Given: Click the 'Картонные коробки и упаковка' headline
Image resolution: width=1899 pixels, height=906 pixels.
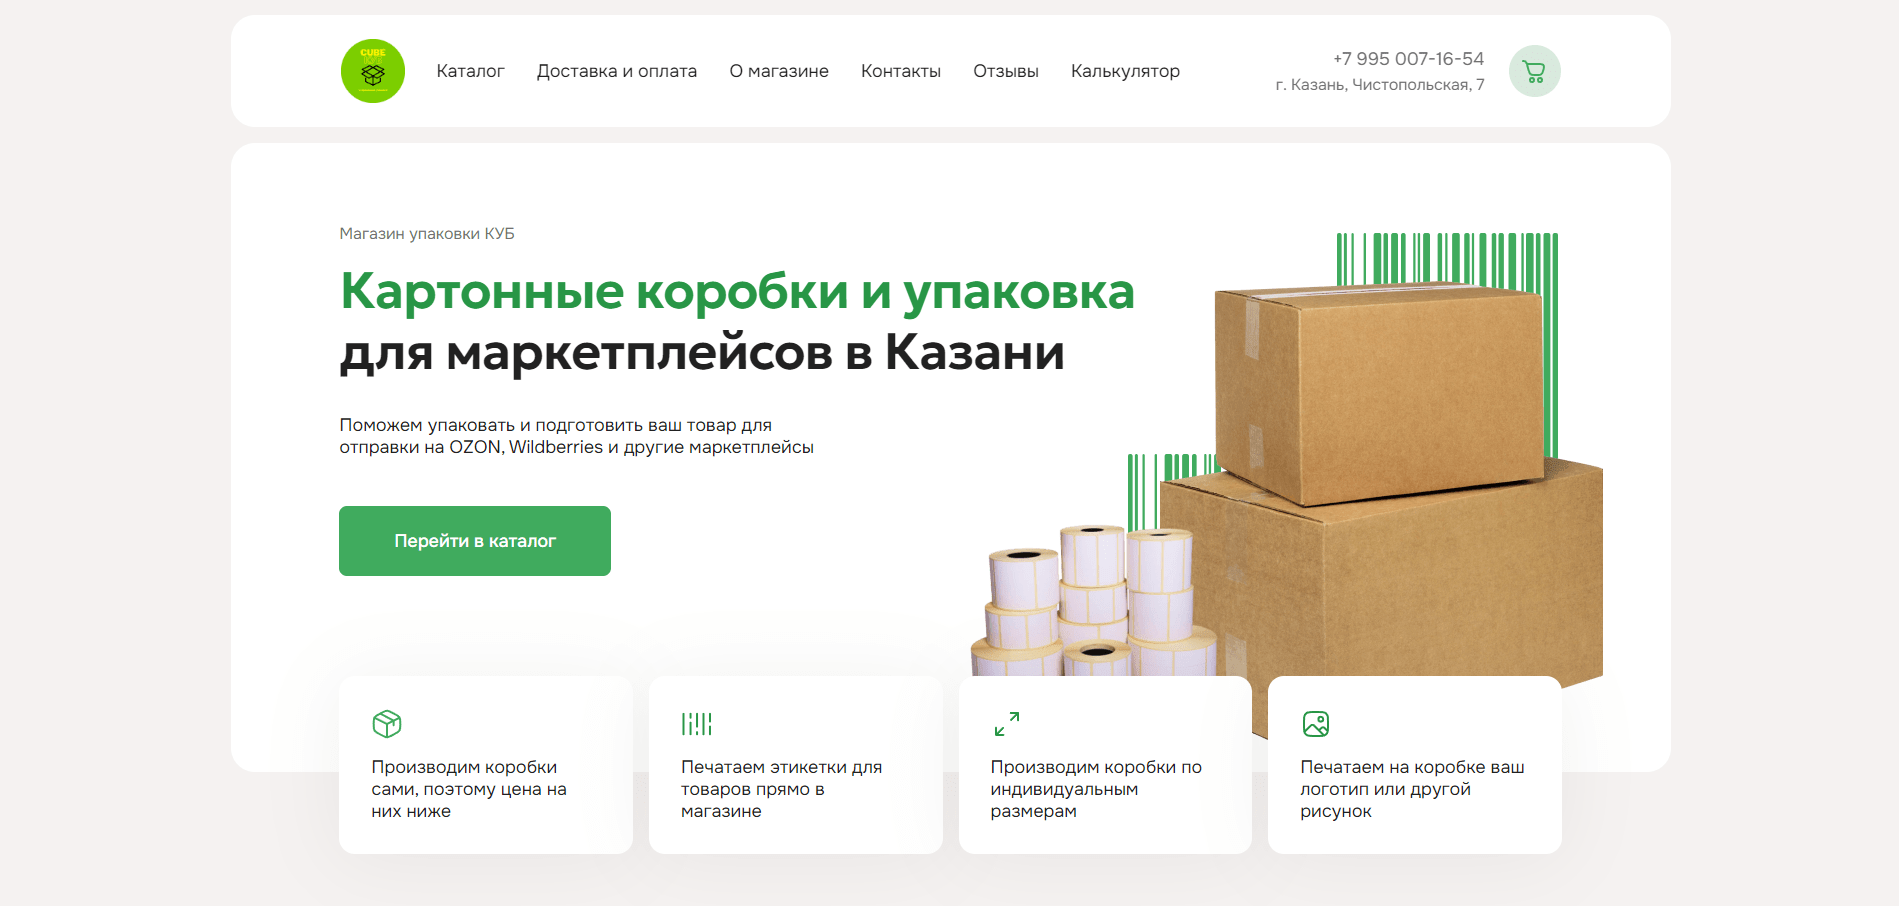Looking at the screenshot, I should (x=737, y=291).
